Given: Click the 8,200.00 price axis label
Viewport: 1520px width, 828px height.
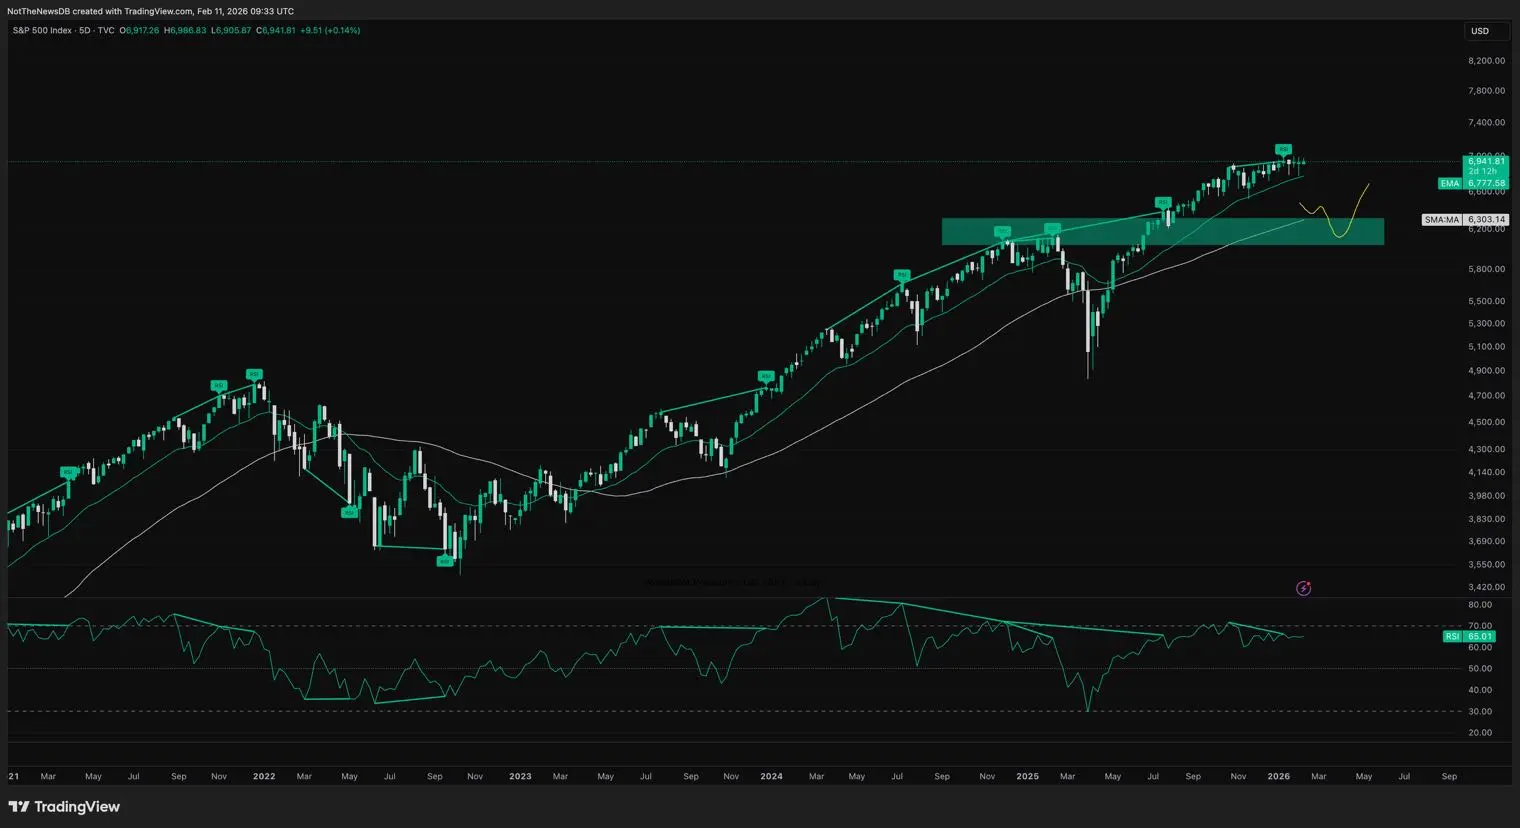Looking at the screenshot, I should 1486,61.
